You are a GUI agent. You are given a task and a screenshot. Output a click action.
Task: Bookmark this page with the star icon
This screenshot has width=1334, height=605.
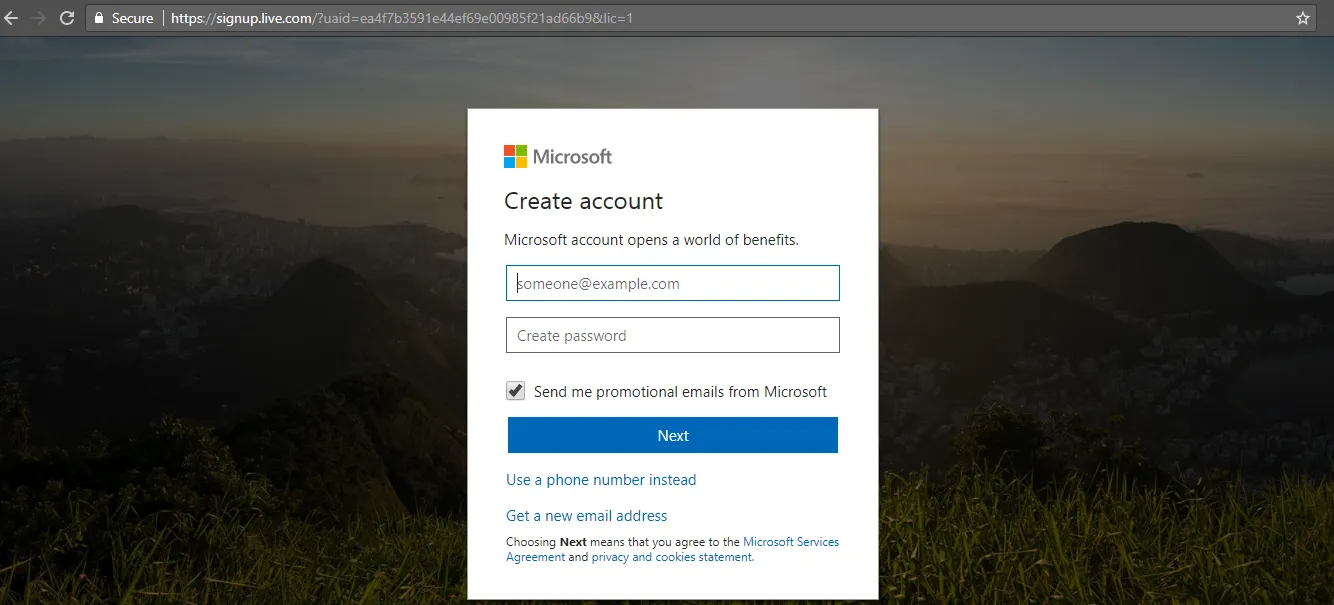(1303, 18)
